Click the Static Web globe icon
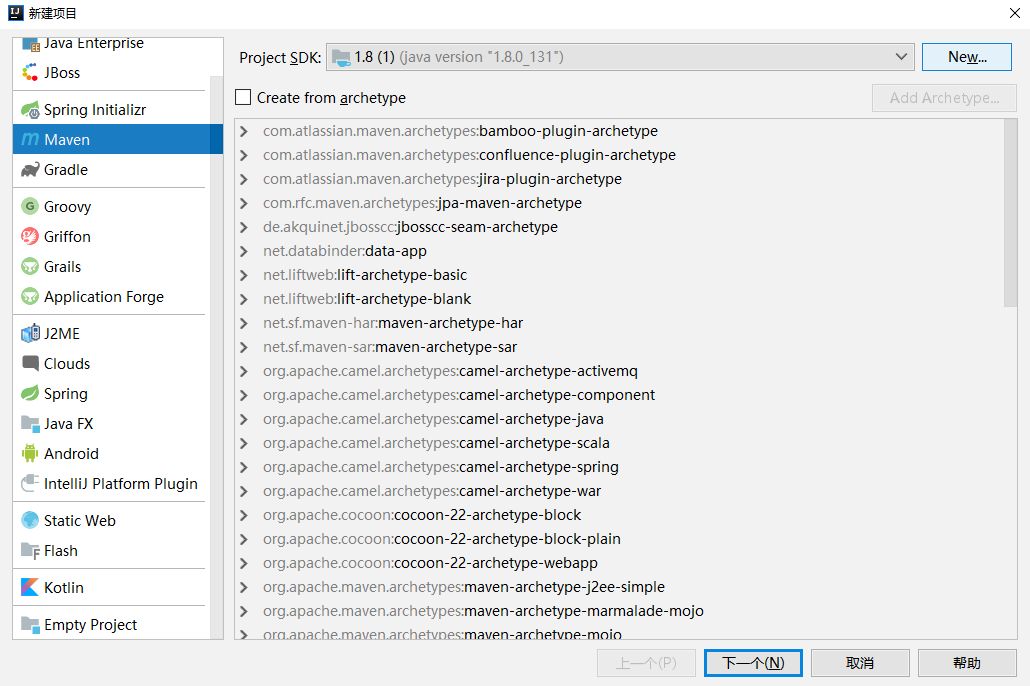Viewport: 1030px width, 686px height. click(30, 520)
